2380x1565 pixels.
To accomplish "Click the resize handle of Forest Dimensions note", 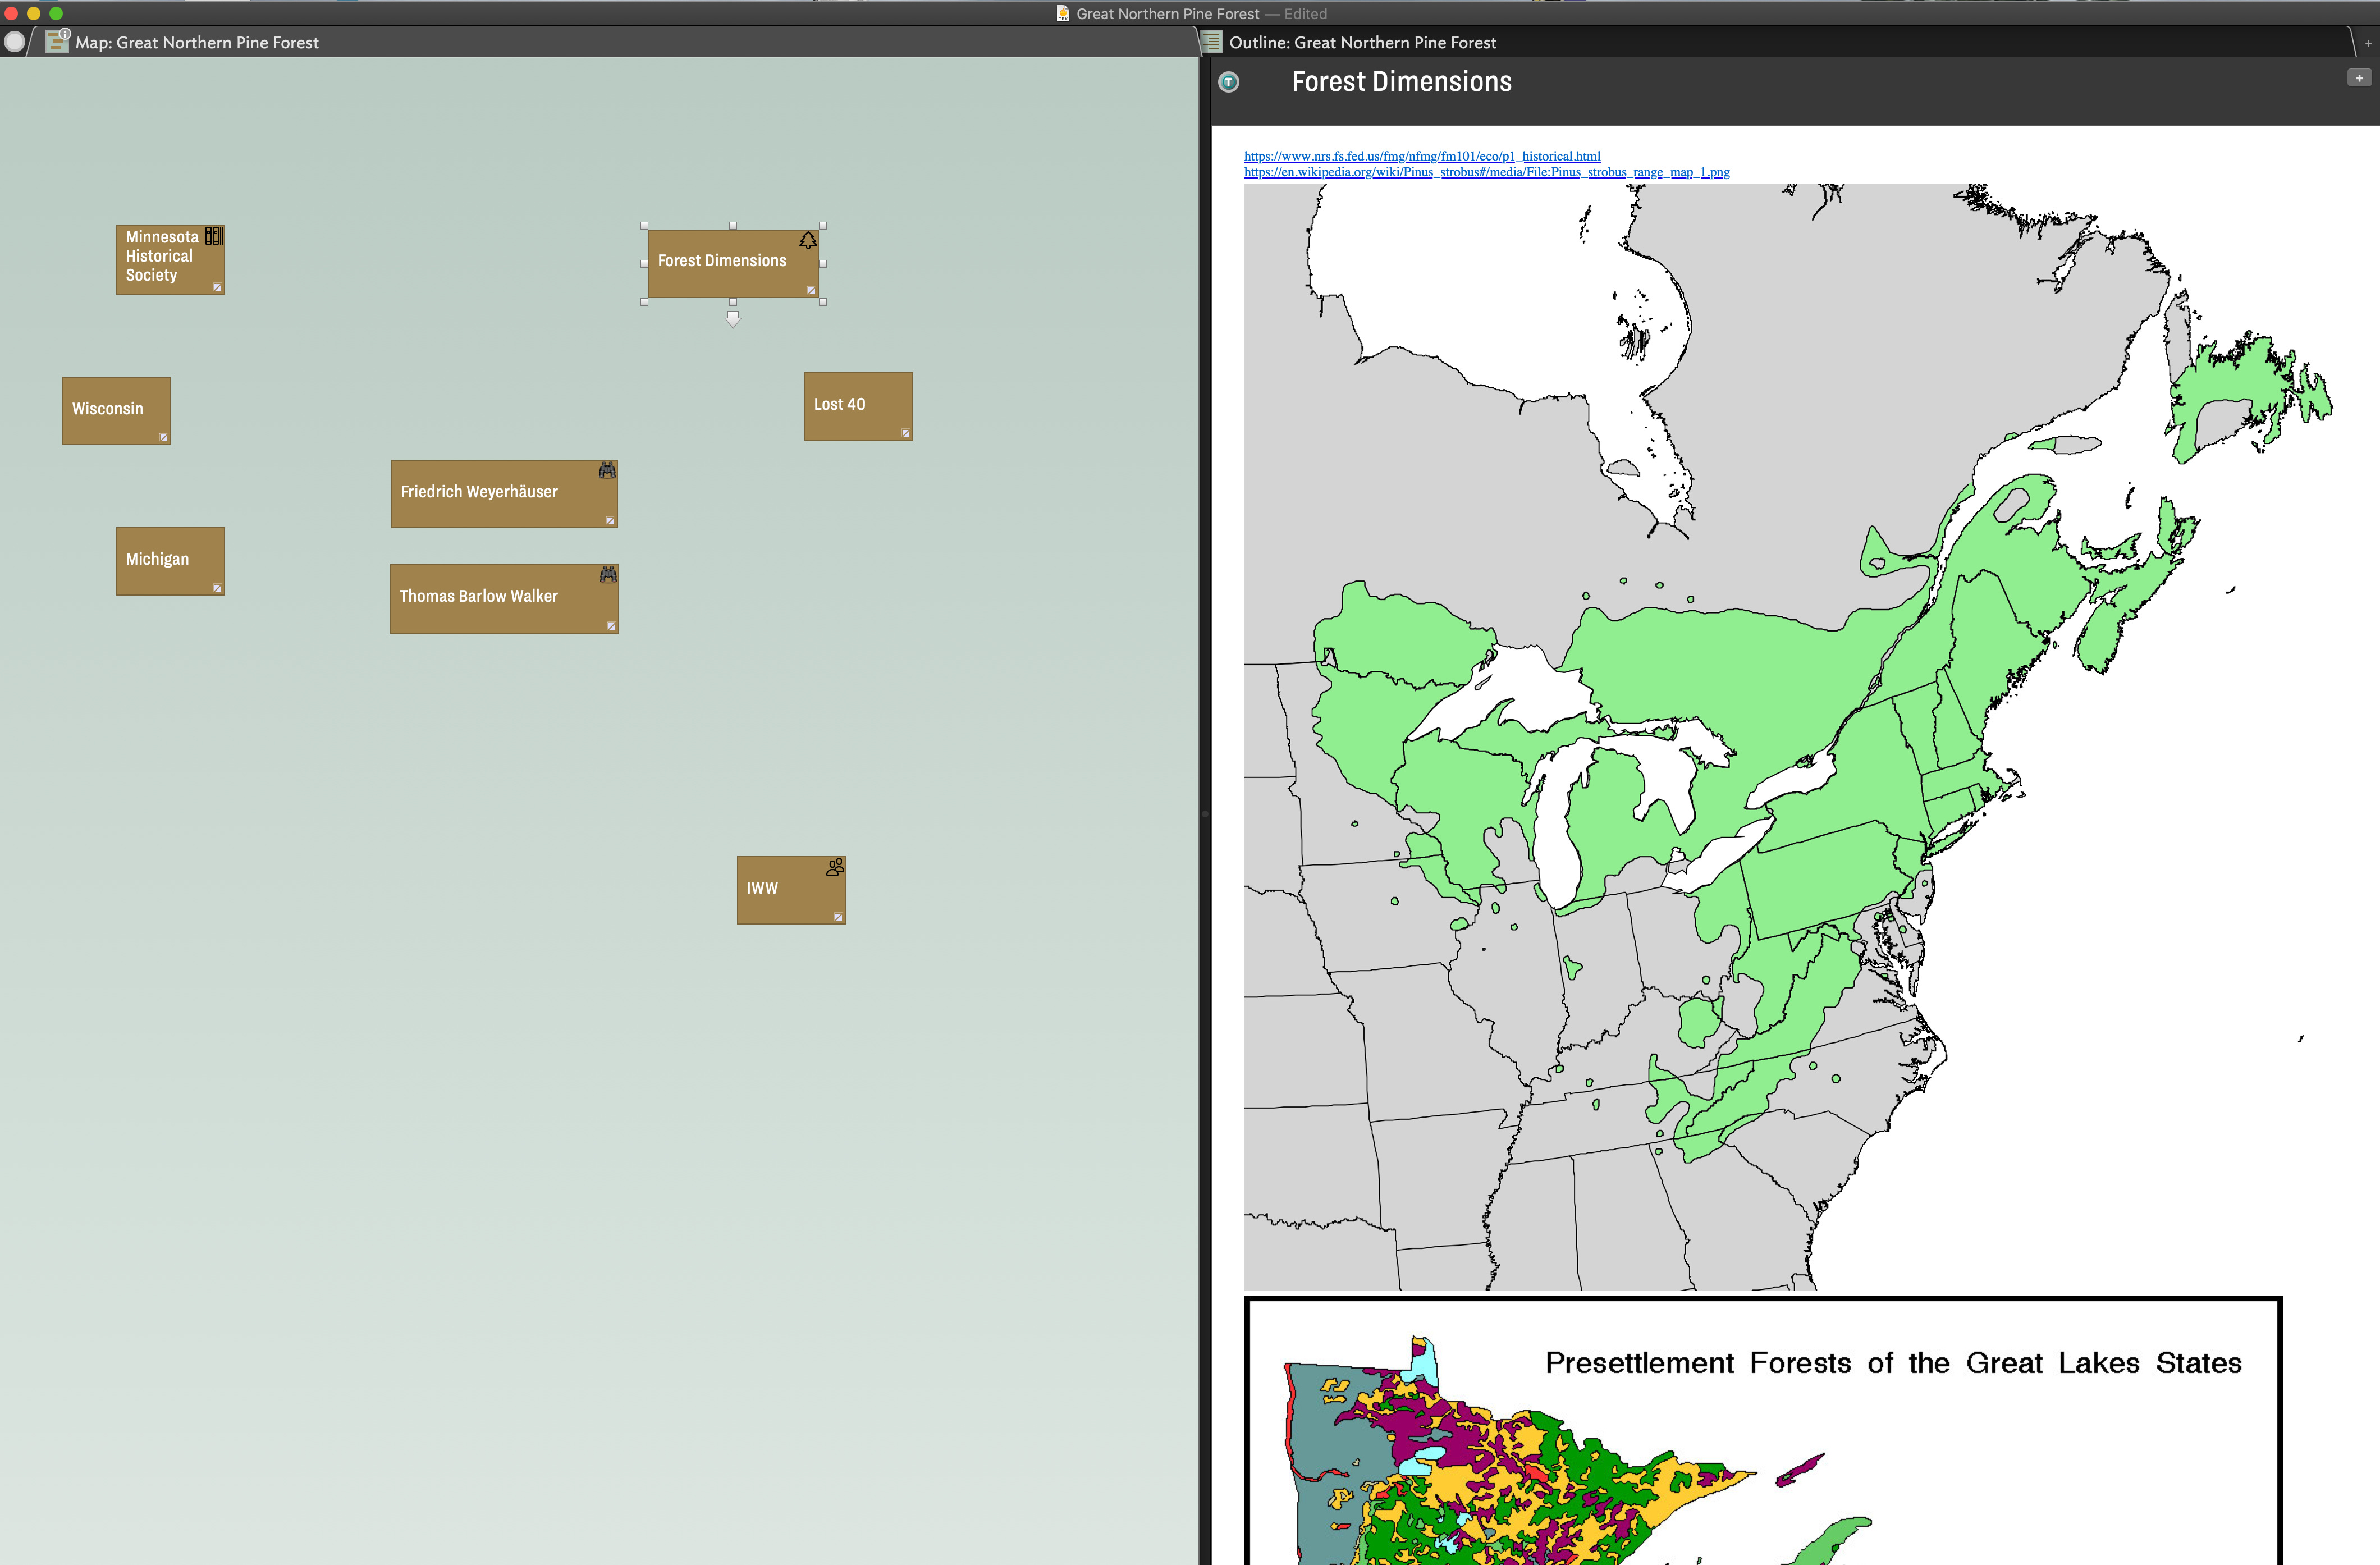I will 811,291.
